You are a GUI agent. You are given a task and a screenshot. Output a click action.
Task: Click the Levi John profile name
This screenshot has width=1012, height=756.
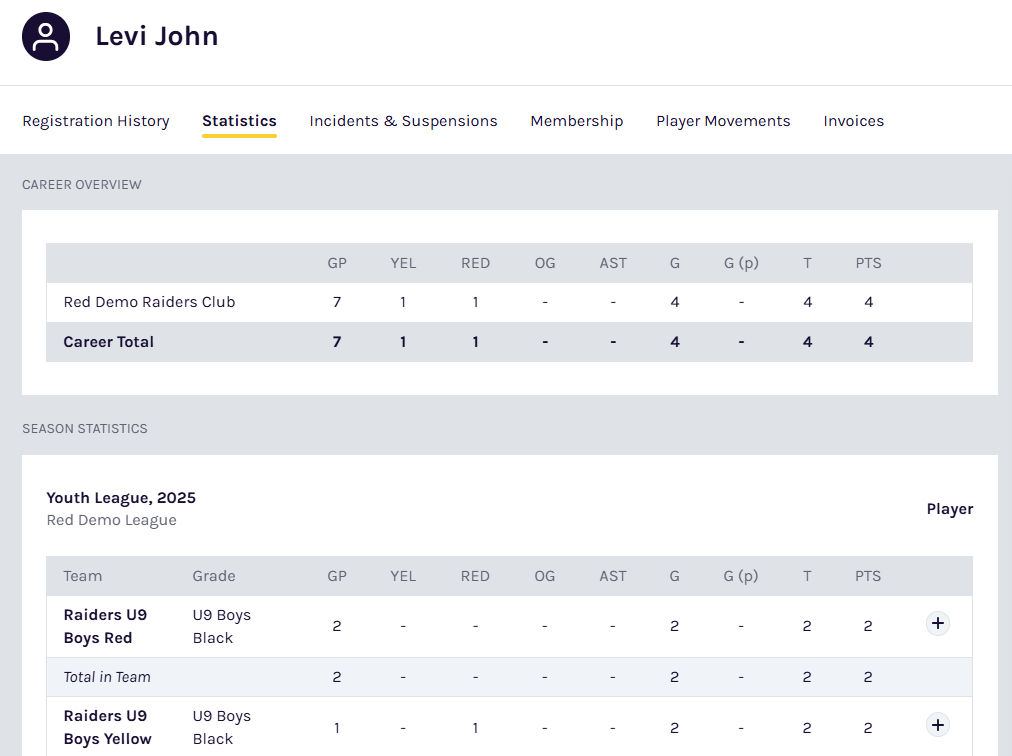point(157,37)
